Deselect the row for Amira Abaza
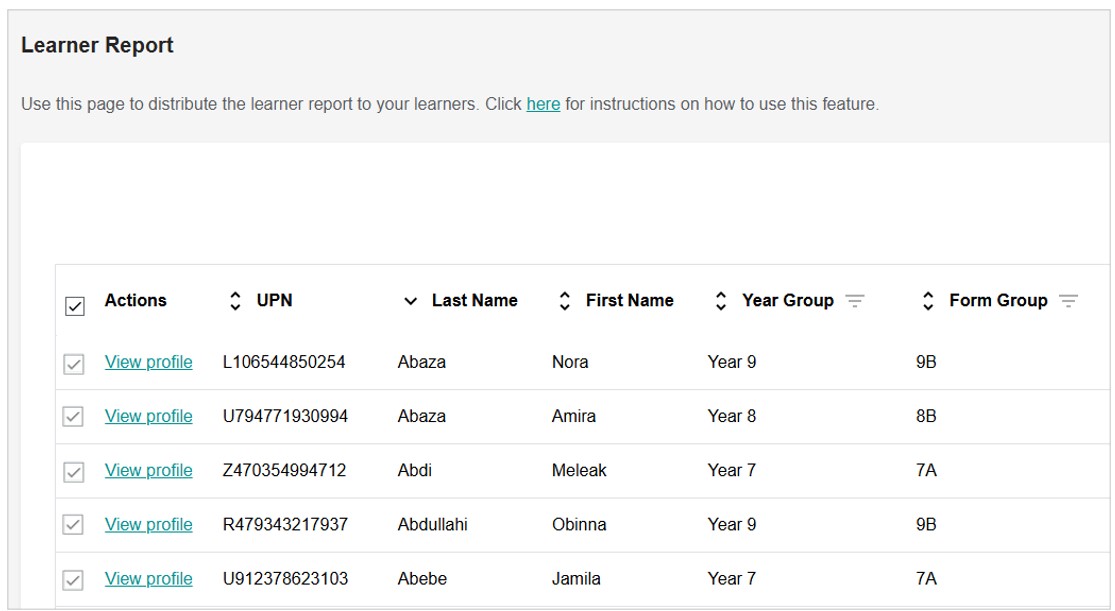Viewport: 1115px width, 611px height. tap(74, 418)
